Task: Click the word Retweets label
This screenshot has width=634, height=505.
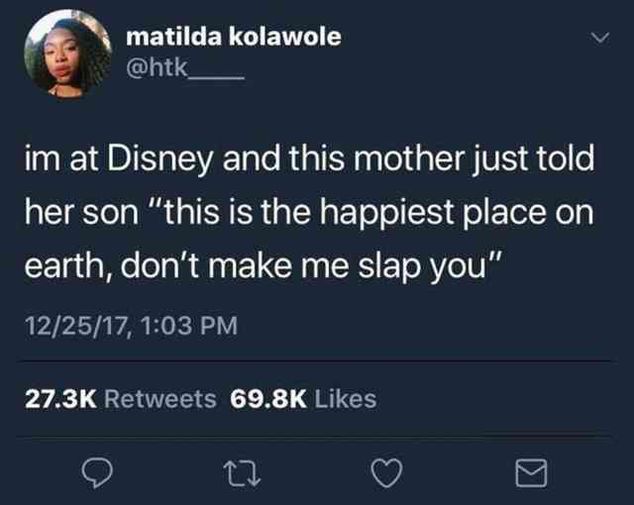Action: (x=161, y=399)
